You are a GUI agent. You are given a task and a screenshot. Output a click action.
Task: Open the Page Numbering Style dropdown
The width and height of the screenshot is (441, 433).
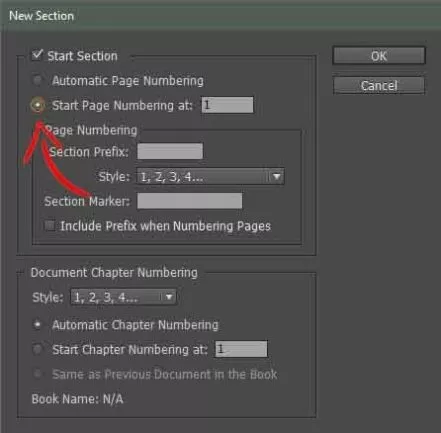(x=210, y=177)
